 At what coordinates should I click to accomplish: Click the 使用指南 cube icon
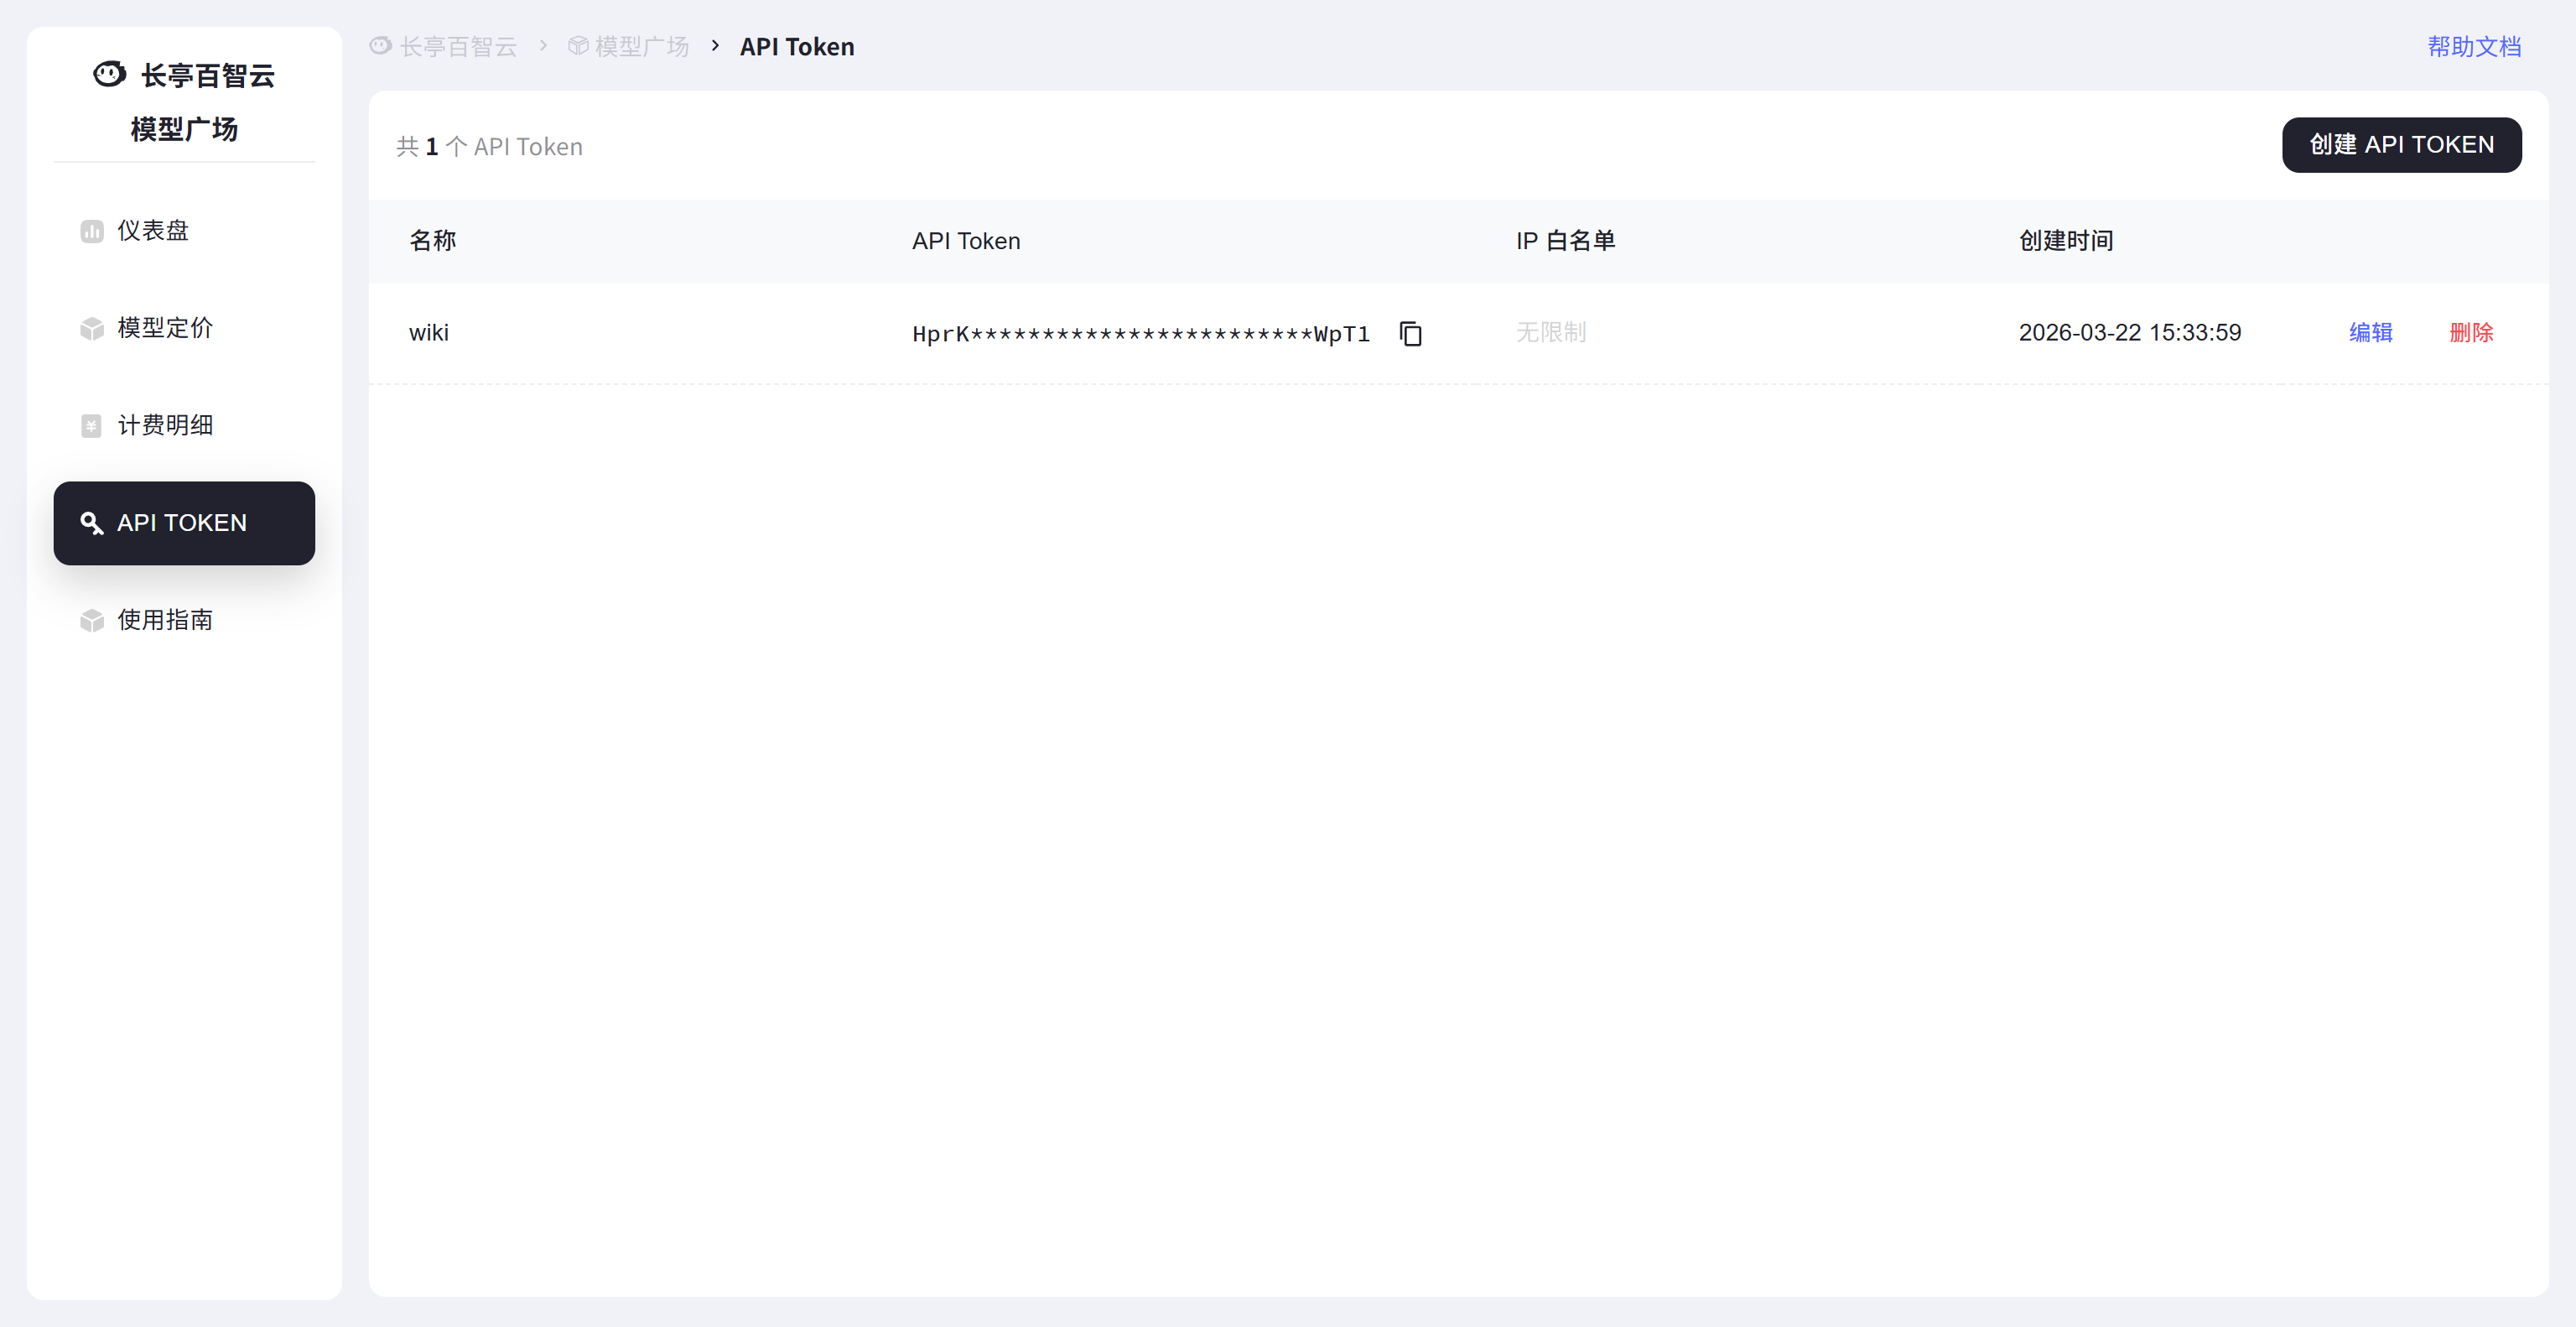(92, 620)
